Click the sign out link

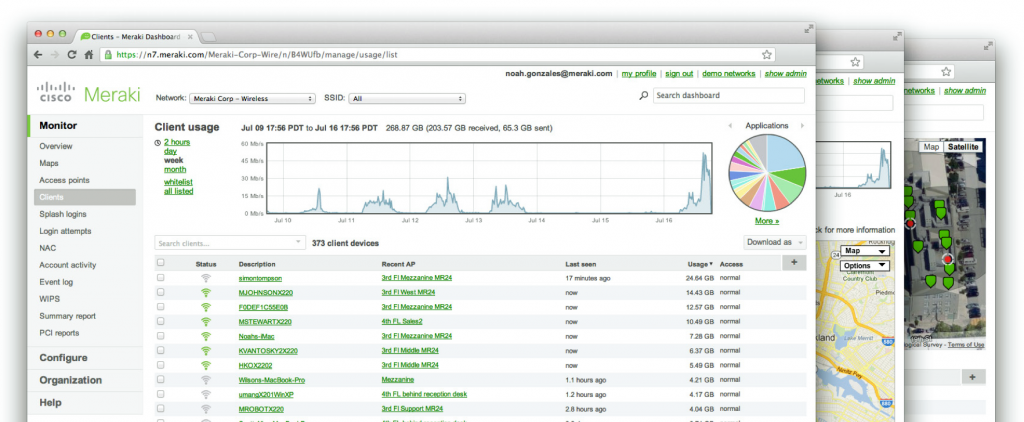(679, 74)
